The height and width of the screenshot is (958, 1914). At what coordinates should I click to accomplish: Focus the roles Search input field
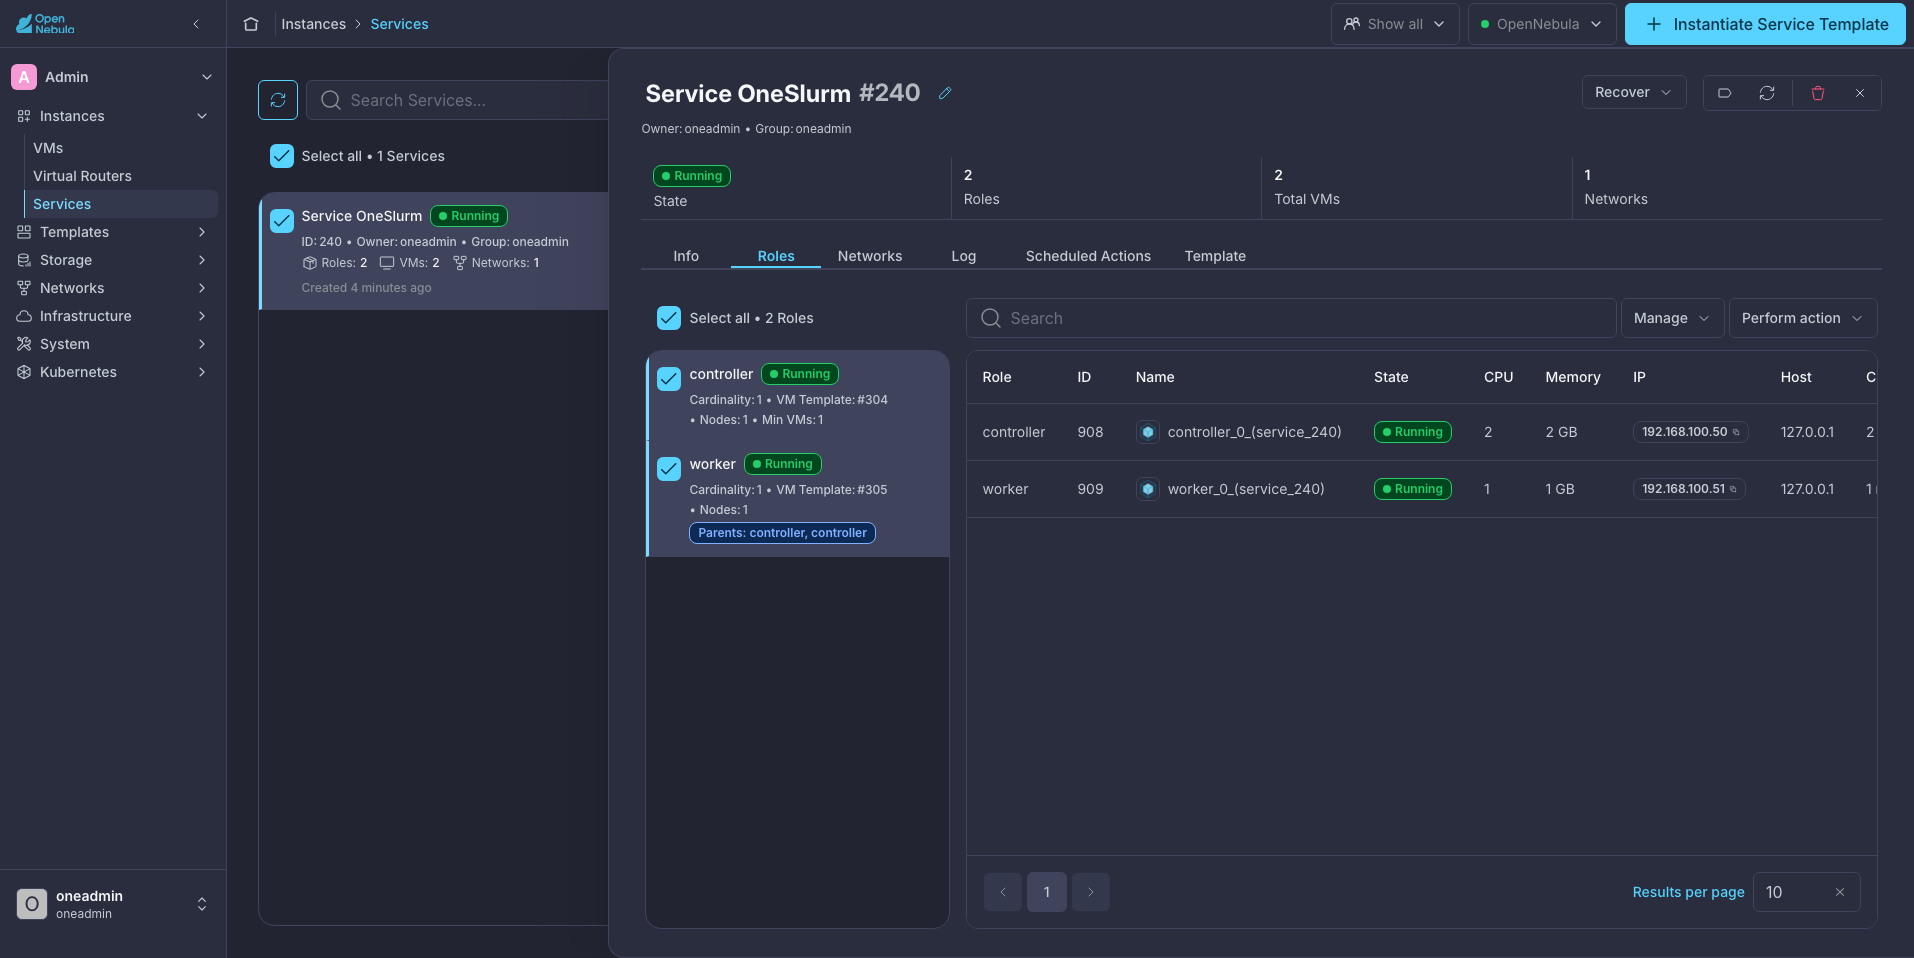pyautogui.click(x=1291, y=318)
